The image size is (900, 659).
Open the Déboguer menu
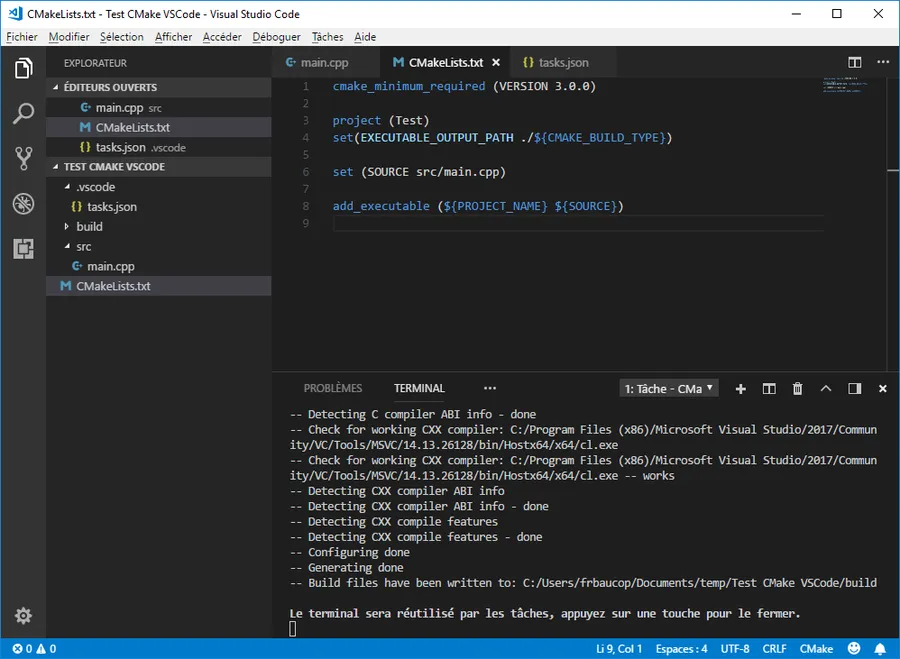[x=276, y=37]
